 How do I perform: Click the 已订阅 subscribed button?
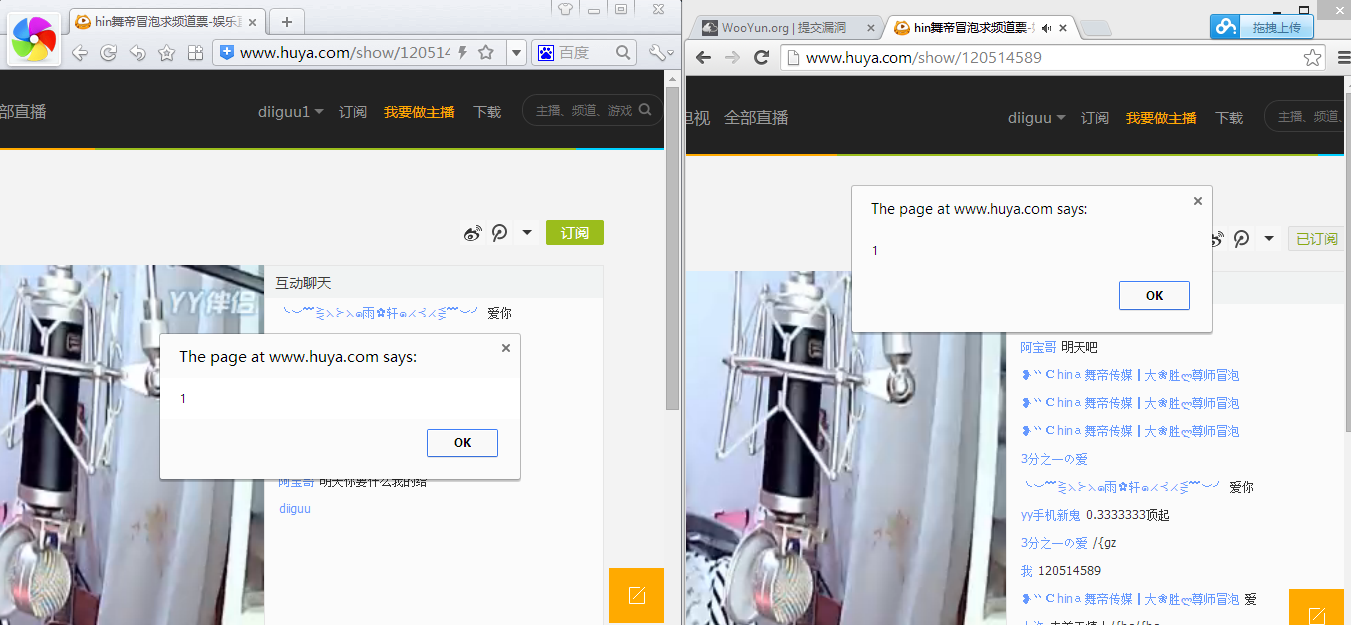click(1316, 239)
